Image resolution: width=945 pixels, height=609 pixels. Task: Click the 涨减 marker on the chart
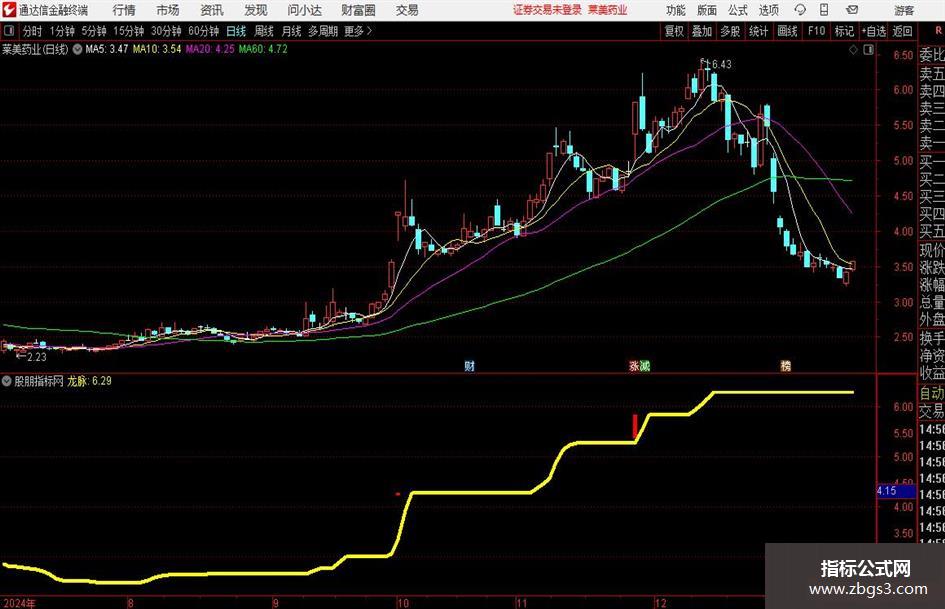click(639, 366)
